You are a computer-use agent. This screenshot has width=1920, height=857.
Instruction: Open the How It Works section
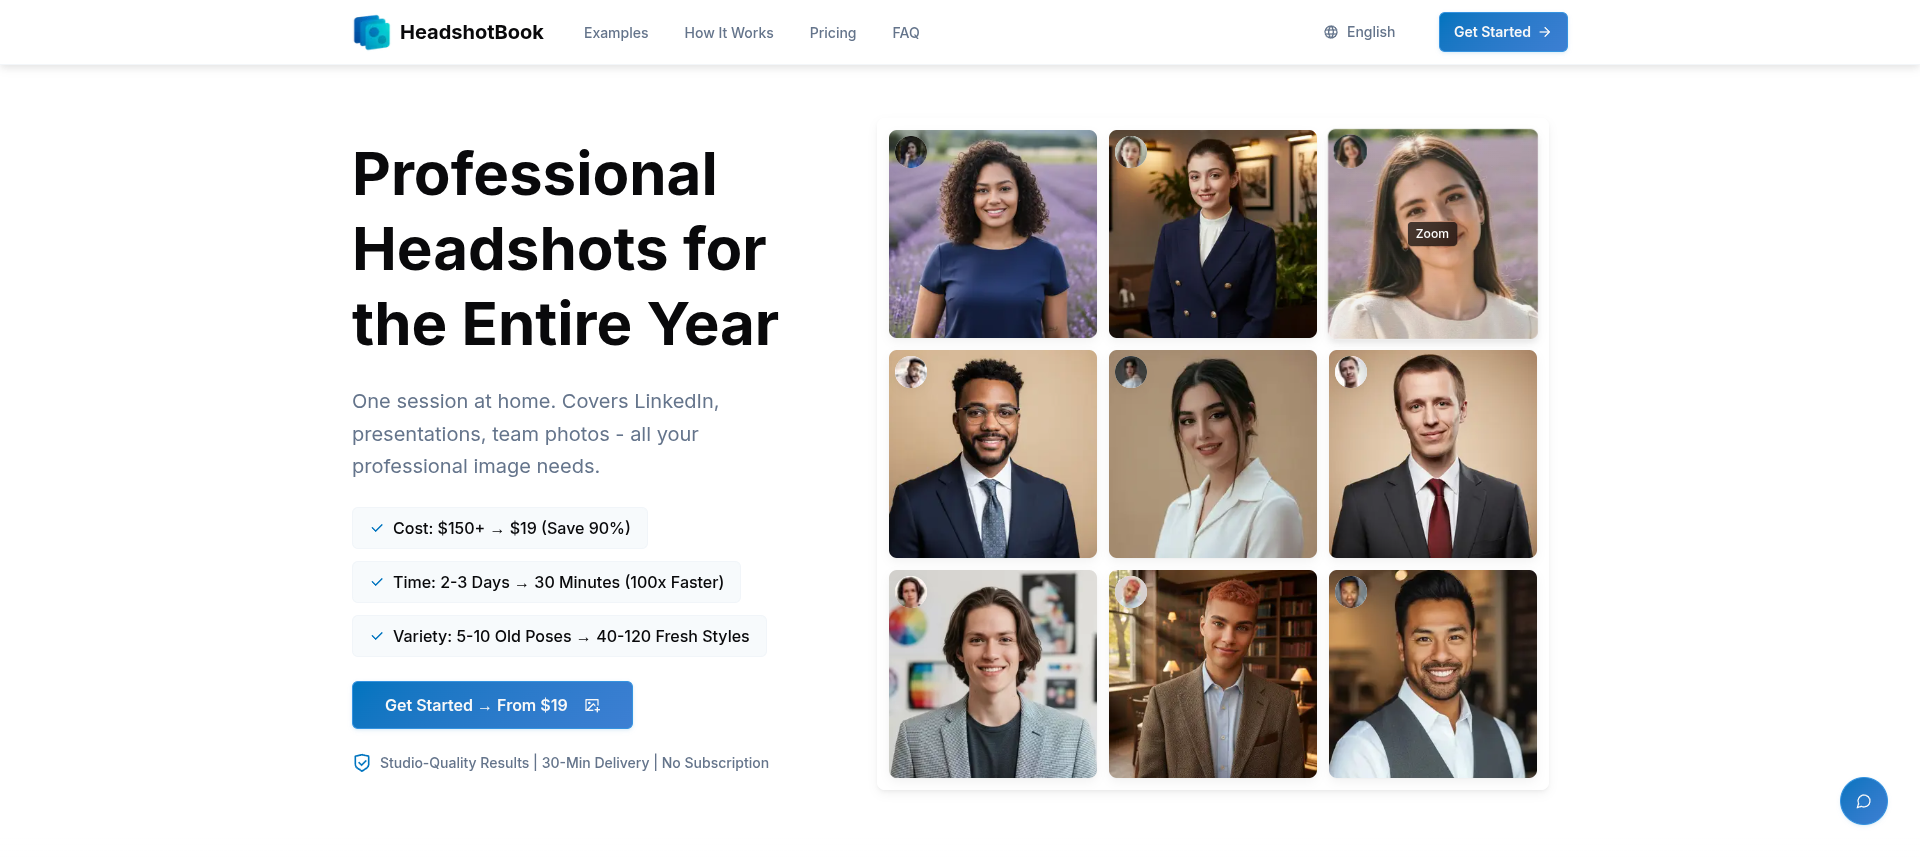tap(728, 33)
